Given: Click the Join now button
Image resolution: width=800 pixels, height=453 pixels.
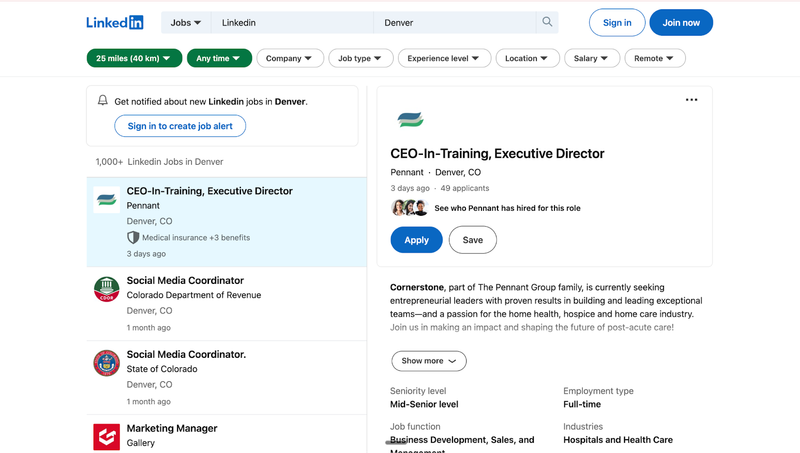Looking at the screenshot, I should coord(680,22).
